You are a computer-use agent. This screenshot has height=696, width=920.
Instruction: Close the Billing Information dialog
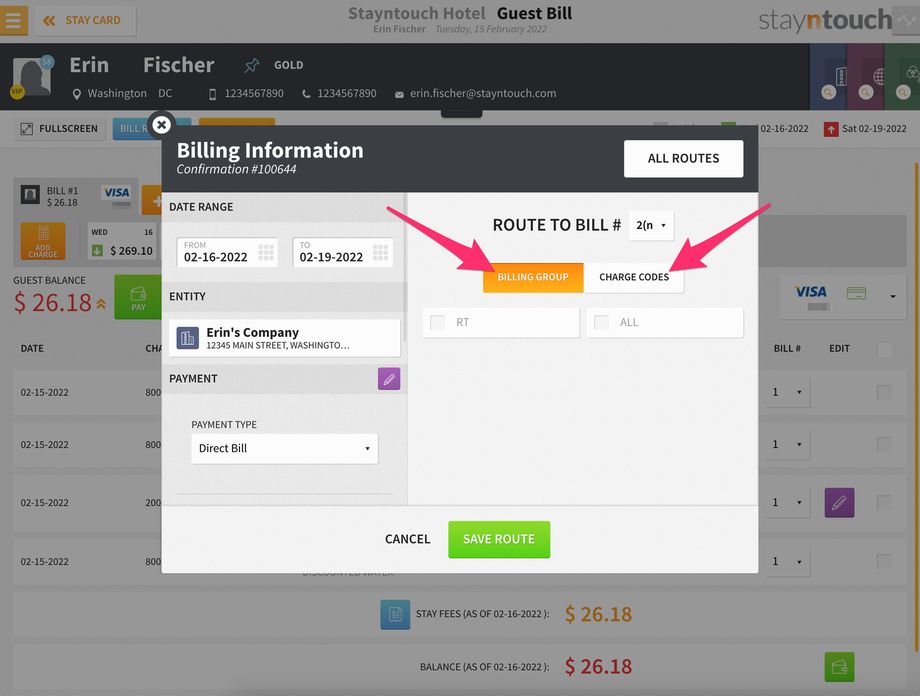pyautogui.click(x=161, y=124)
